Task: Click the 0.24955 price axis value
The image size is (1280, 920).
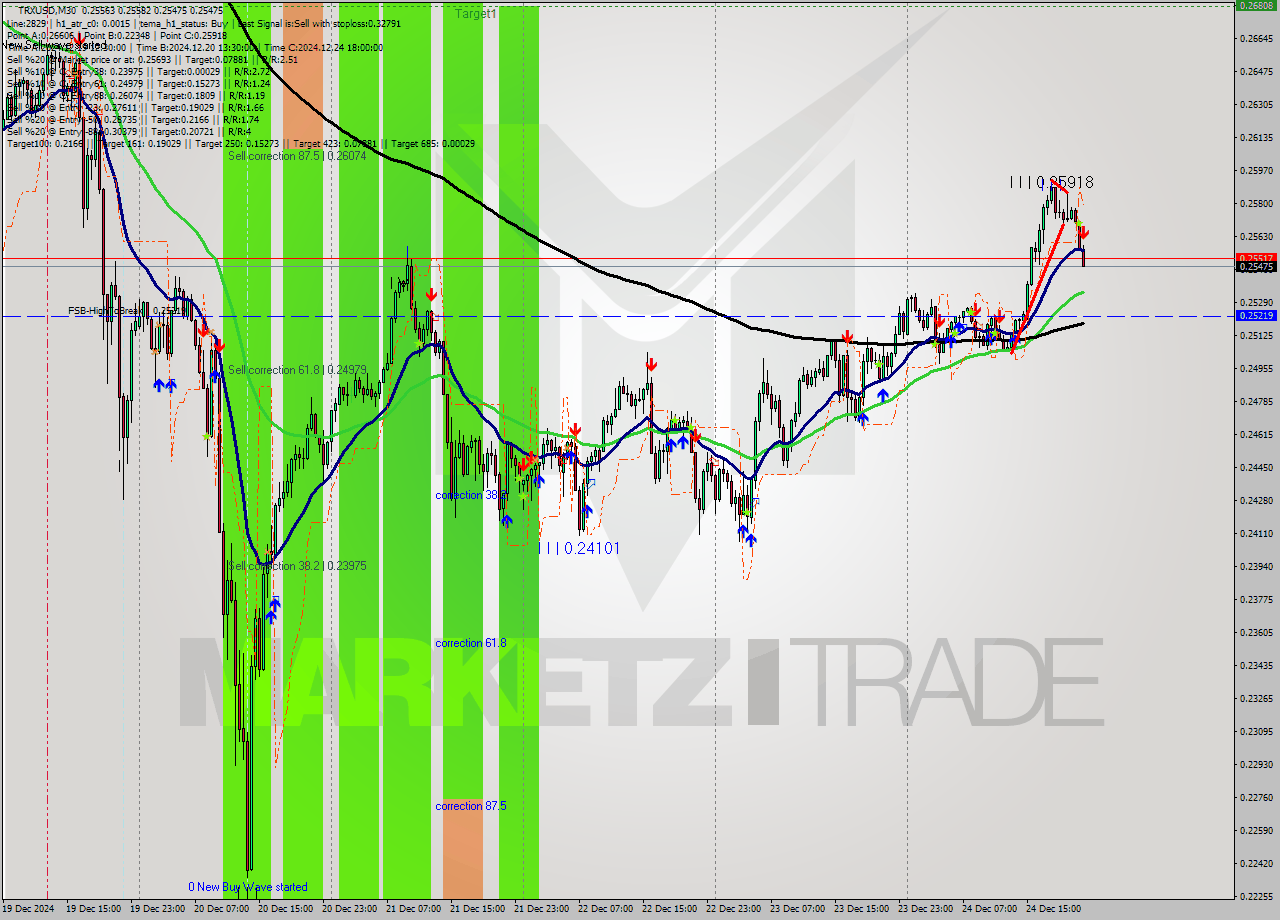Action: tap(1257, 368)
